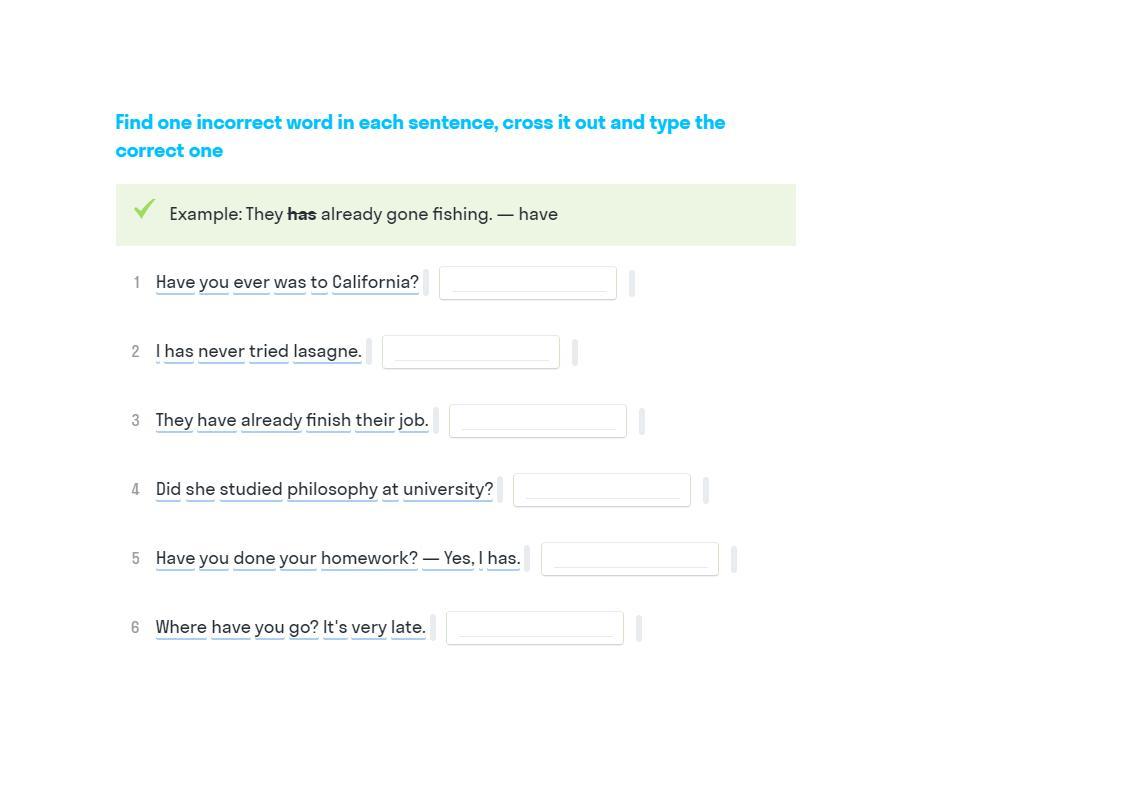1122x793 pixels.
Task: Click the word "homework?" in sentence 5
Action: [369, 558]
